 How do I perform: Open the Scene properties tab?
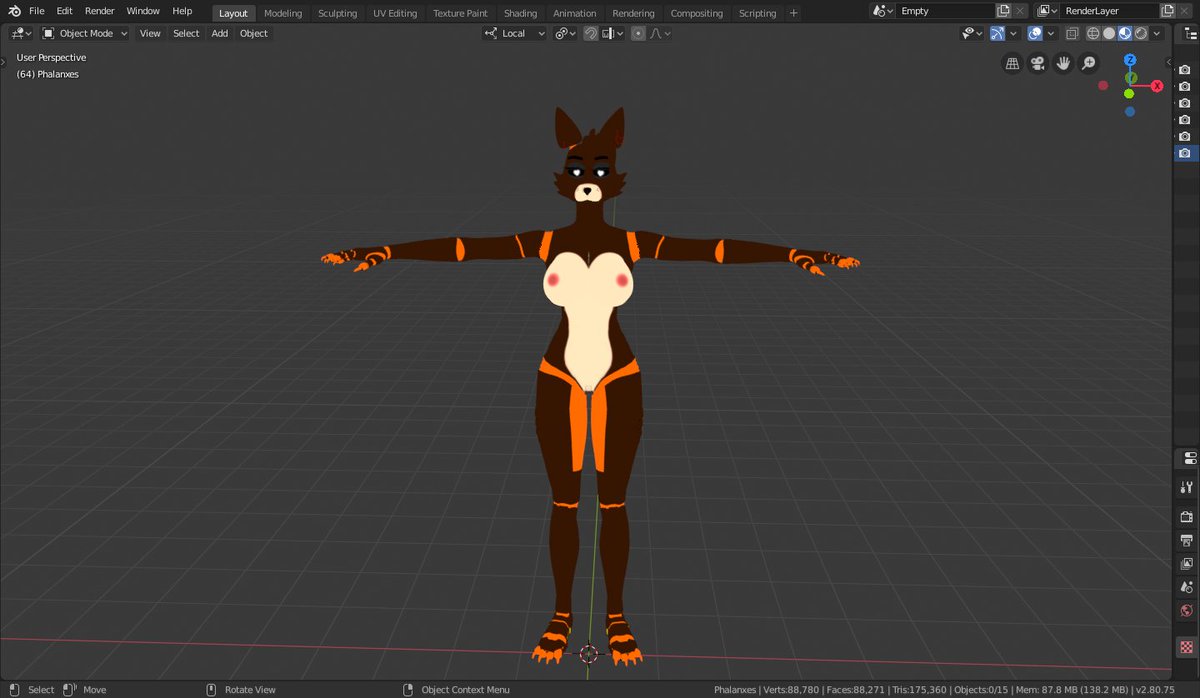coord(1186,587)
